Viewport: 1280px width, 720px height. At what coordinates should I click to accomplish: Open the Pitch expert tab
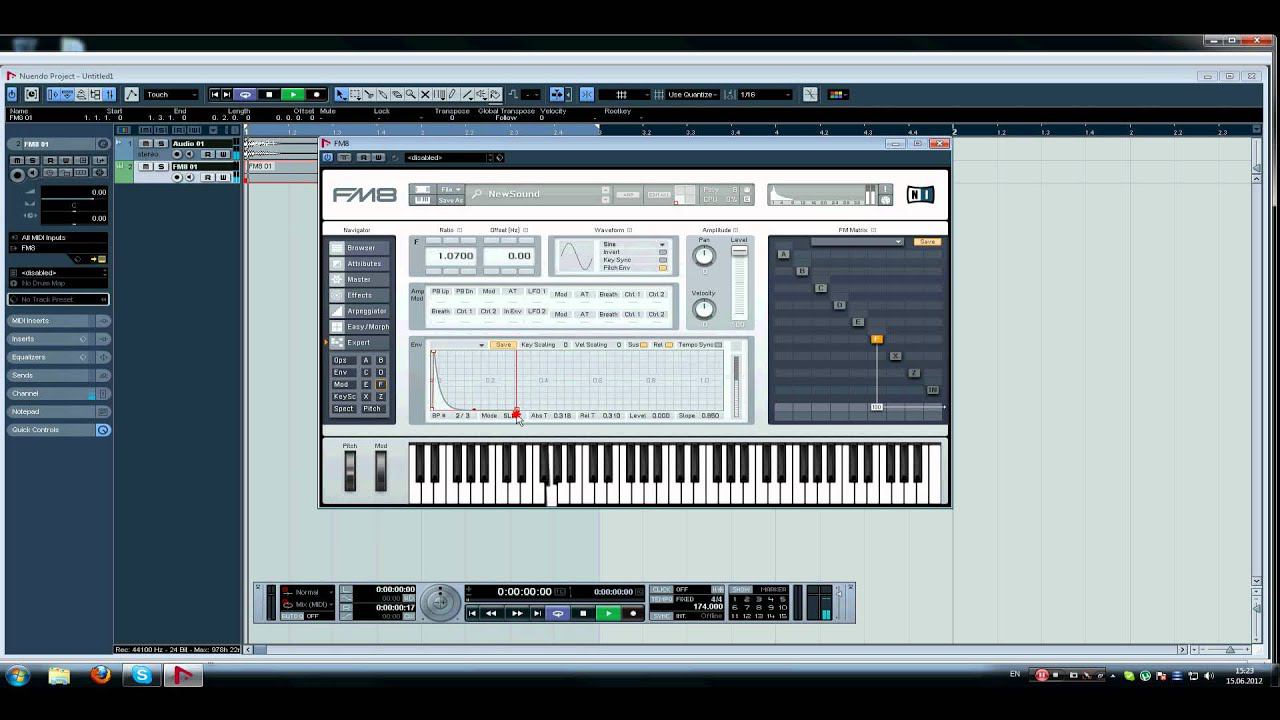click(372, 408)
